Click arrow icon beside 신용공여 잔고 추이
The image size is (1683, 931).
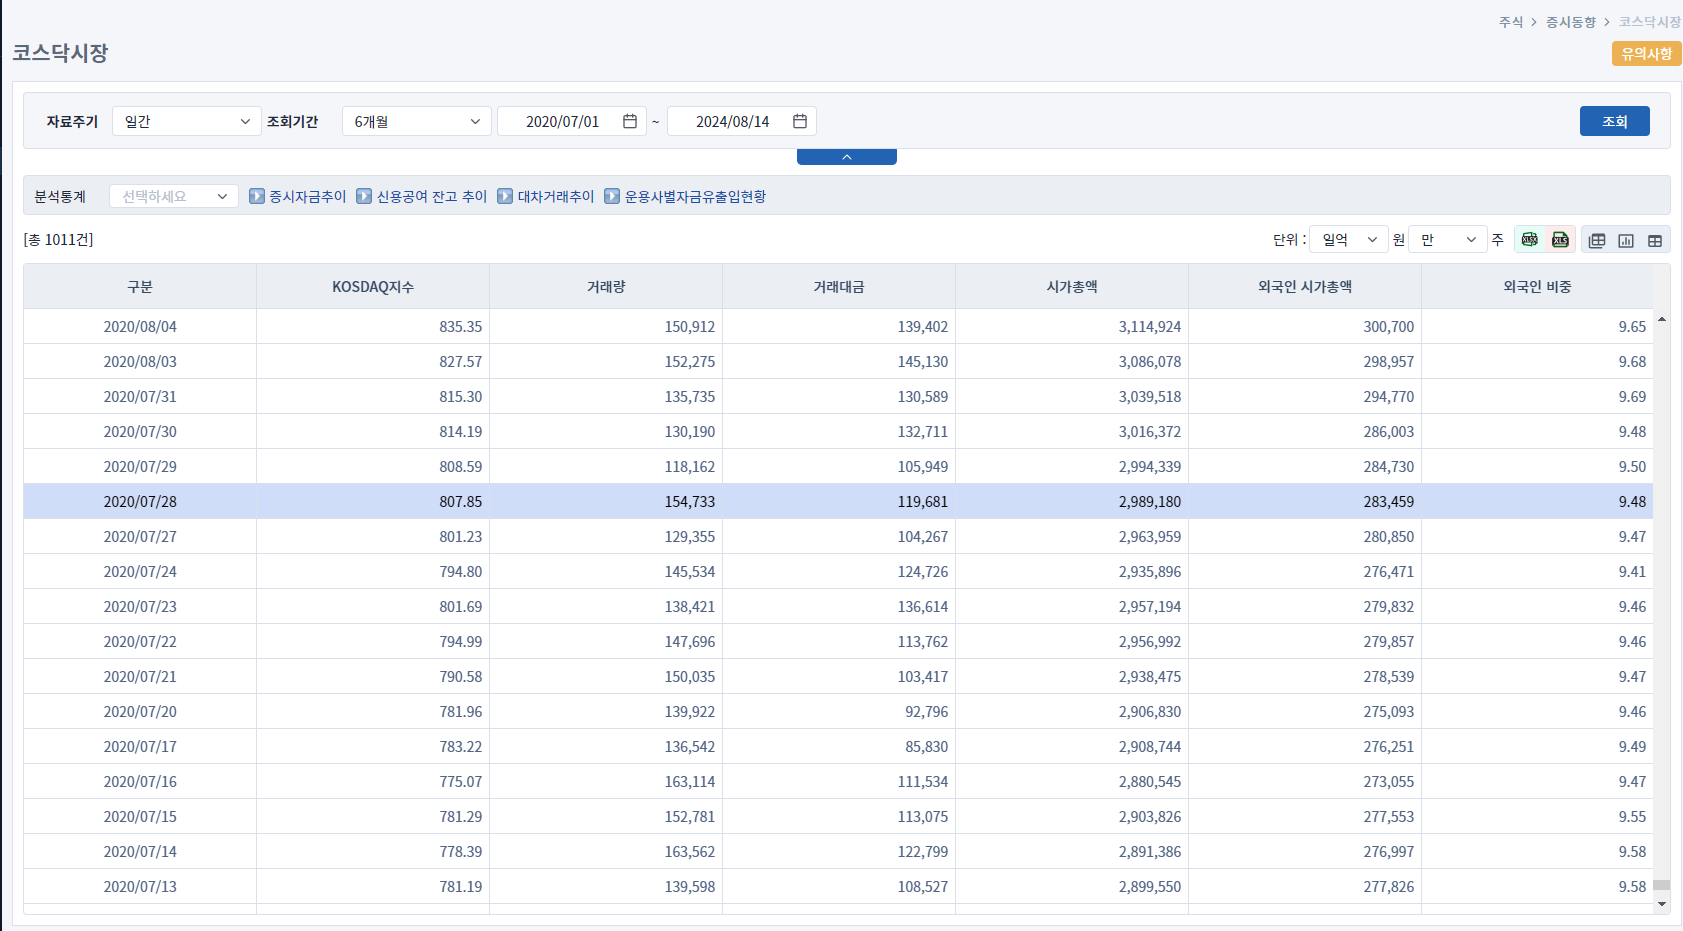[364, 196]
